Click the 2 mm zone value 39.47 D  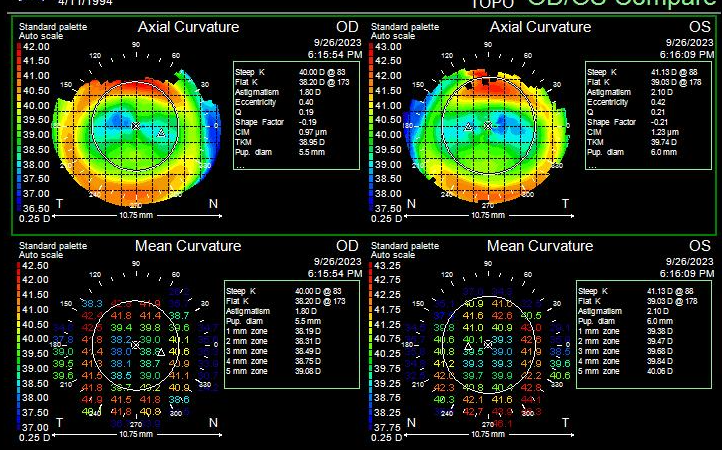660,341
